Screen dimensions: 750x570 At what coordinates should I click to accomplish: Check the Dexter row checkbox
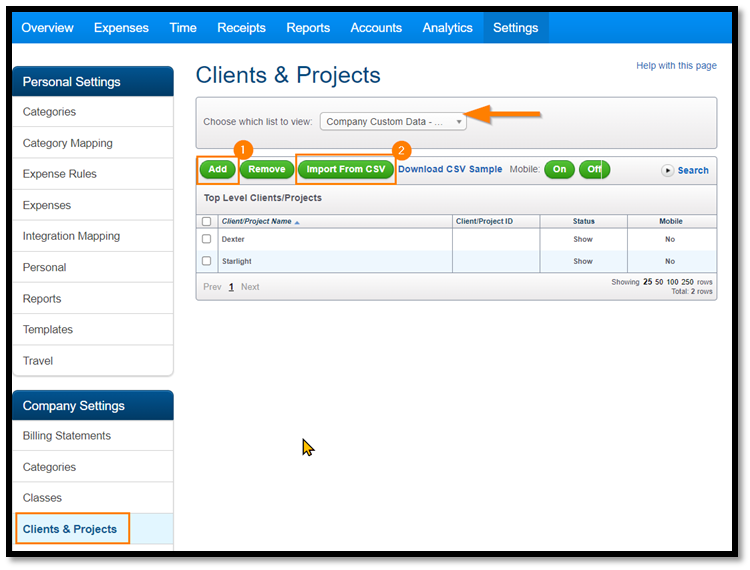coord(207,239)
